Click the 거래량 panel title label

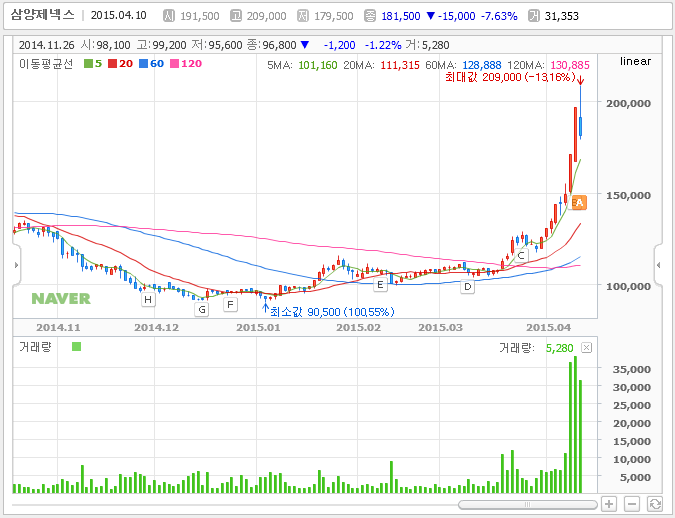35,347
